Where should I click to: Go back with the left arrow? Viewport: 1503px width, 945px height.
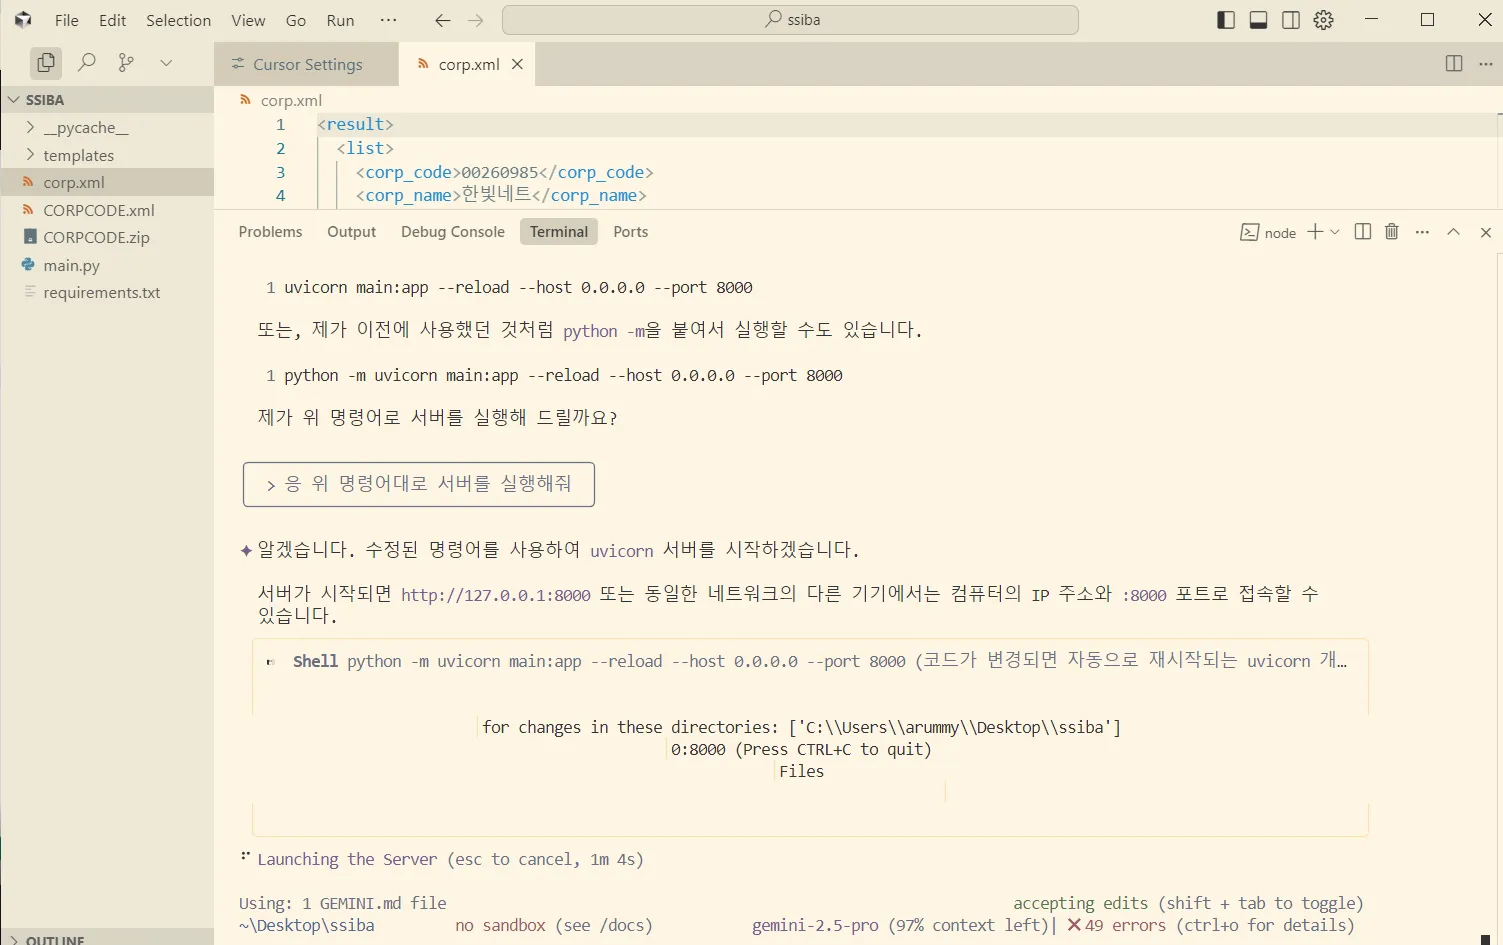click(x=443, y=20)
